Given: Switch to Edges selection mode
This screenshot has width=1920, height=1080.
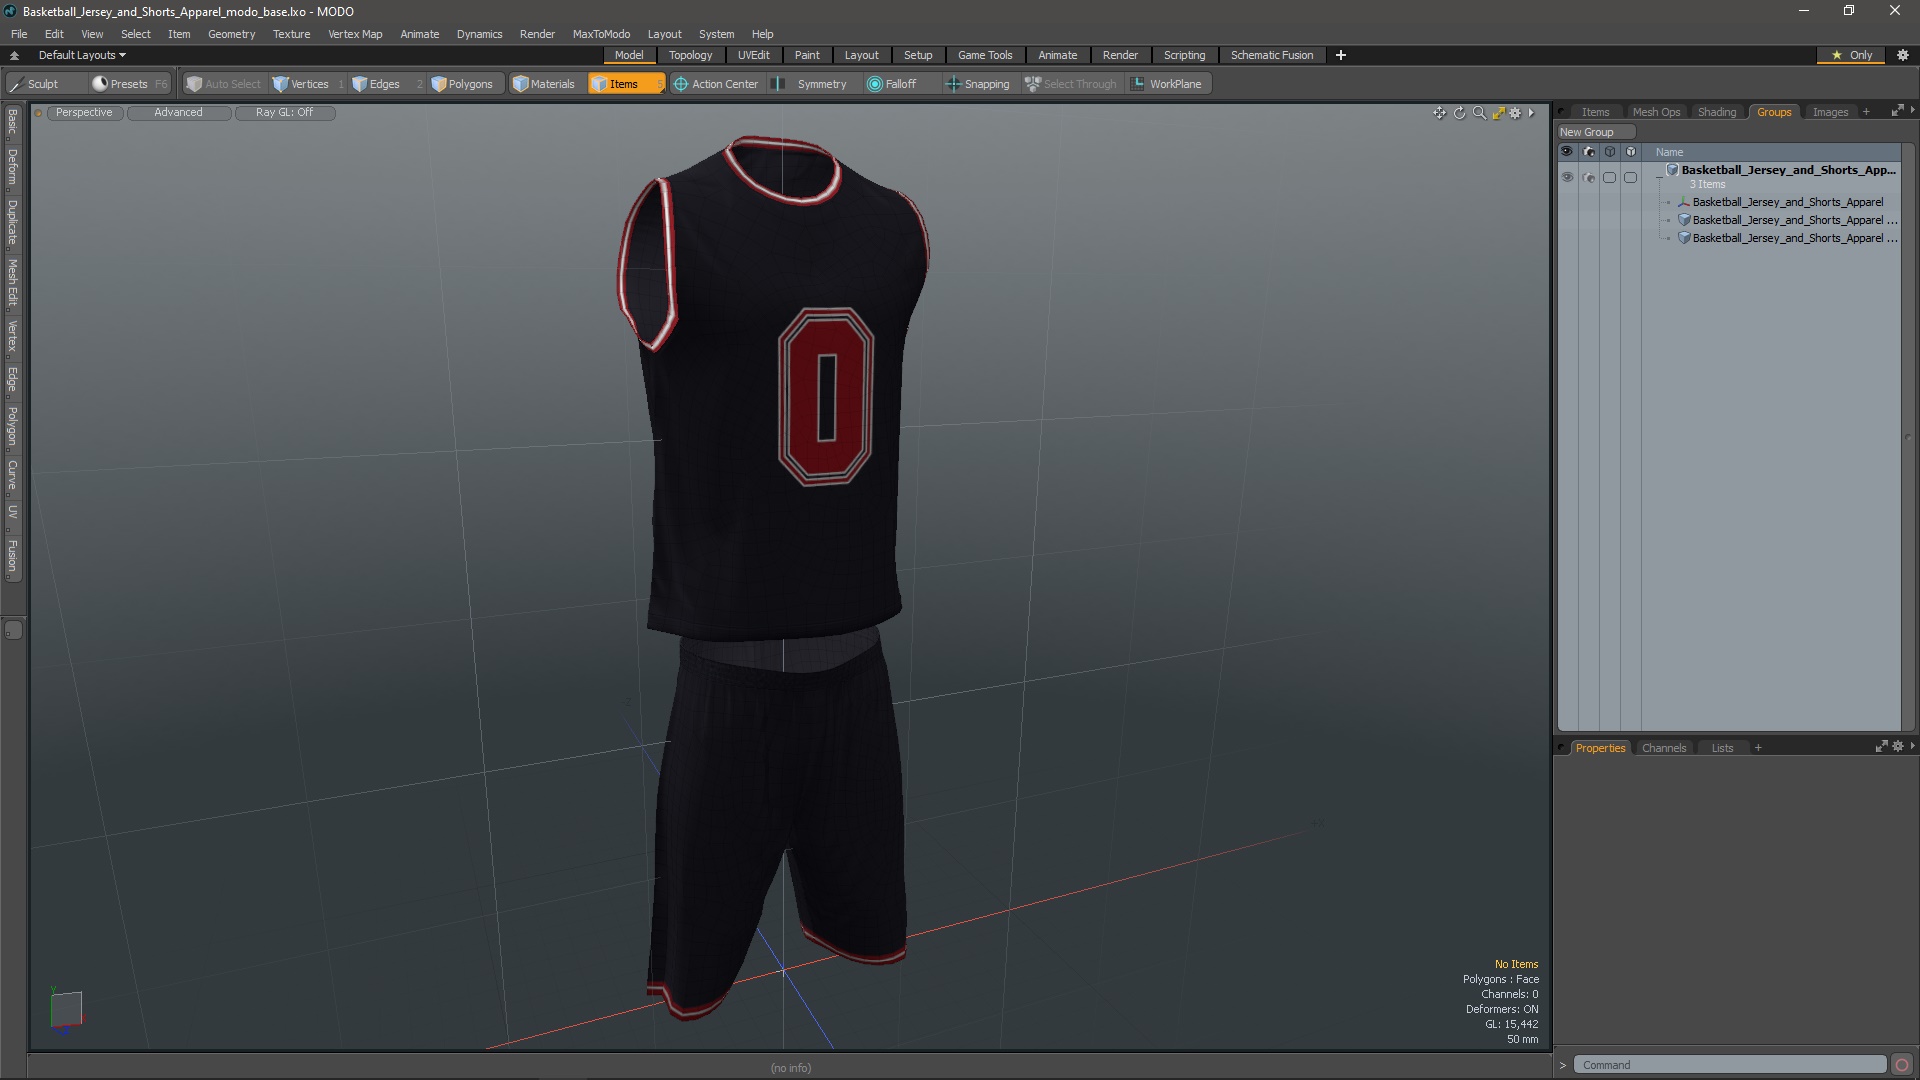Looking at the screenshot, I should click(x=376, y=84).
